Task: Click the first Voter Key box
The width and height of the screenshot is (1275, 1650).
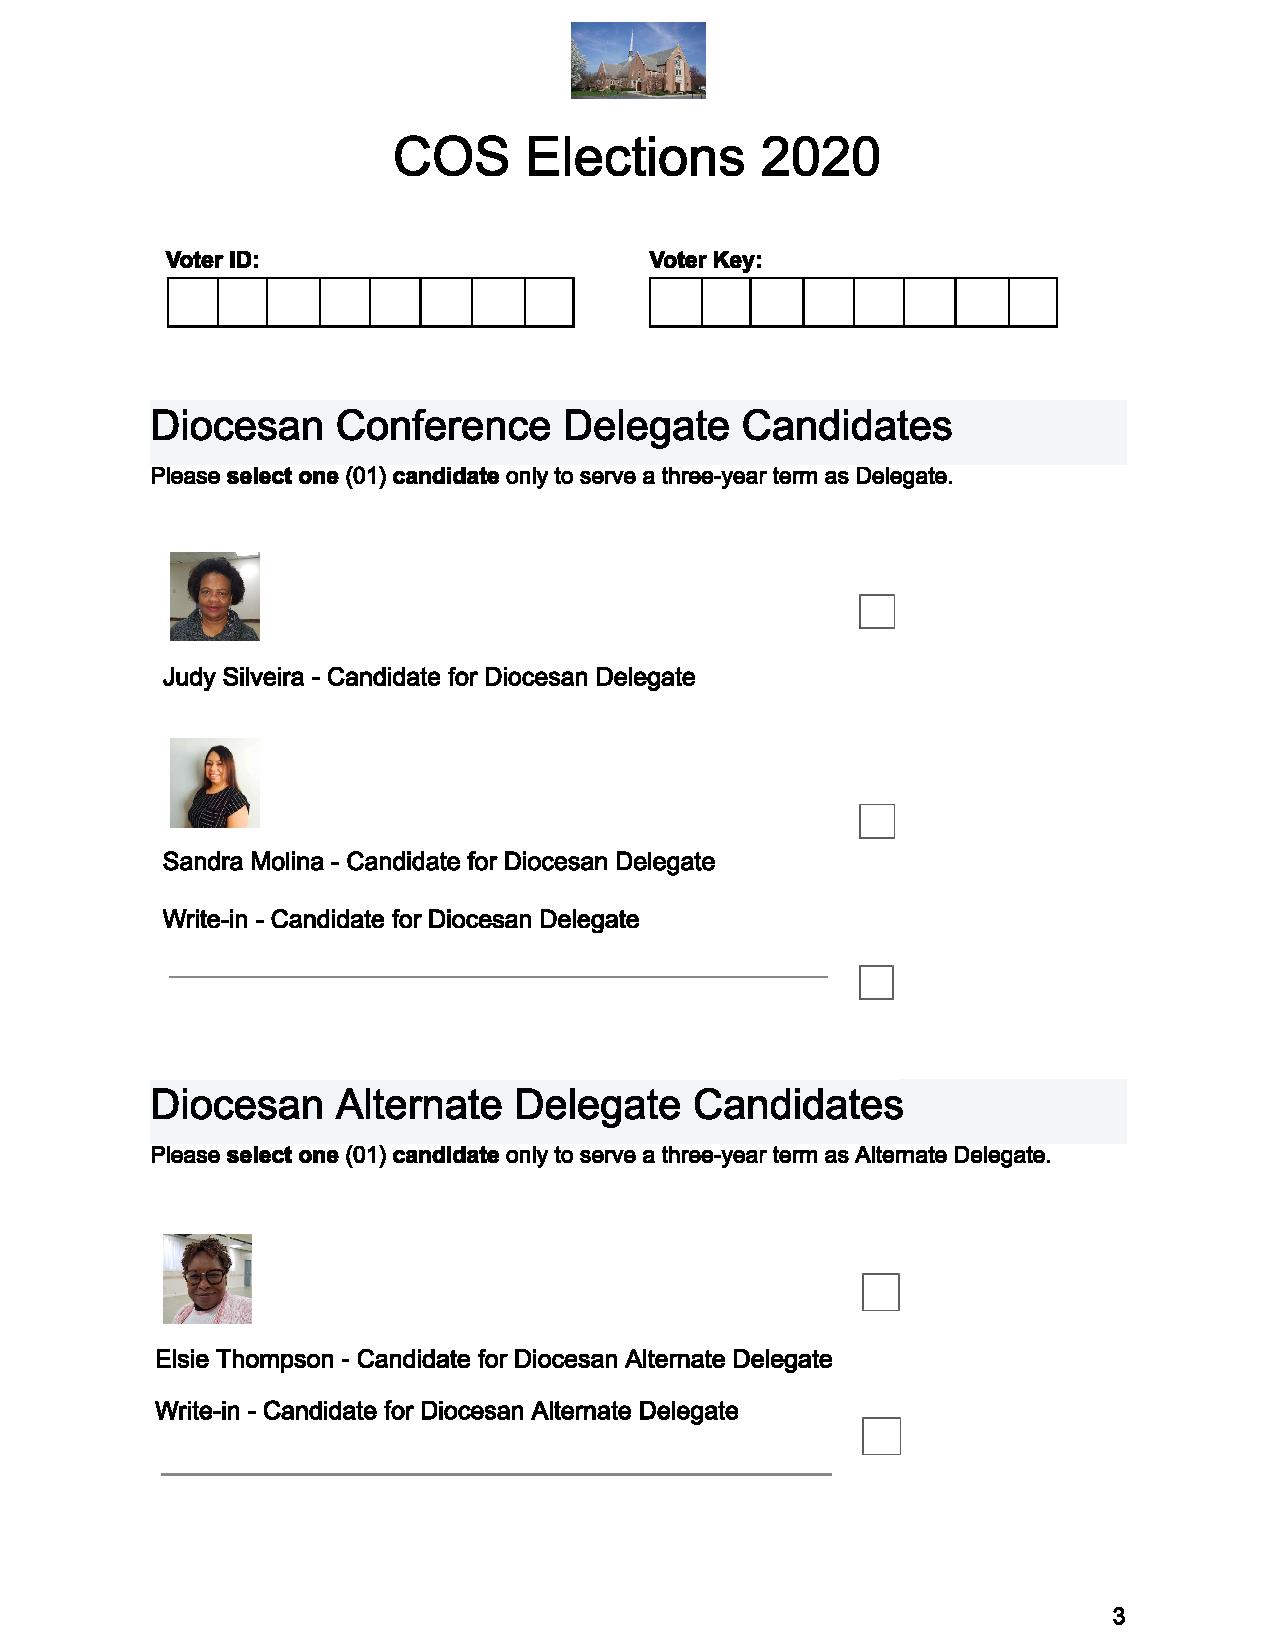Action: (676, 303)
